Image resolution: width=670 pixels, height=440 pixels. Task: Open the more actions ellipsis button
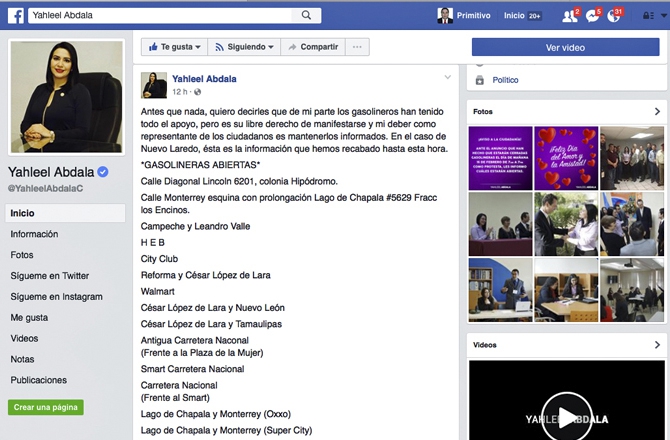tap(358, 47)
